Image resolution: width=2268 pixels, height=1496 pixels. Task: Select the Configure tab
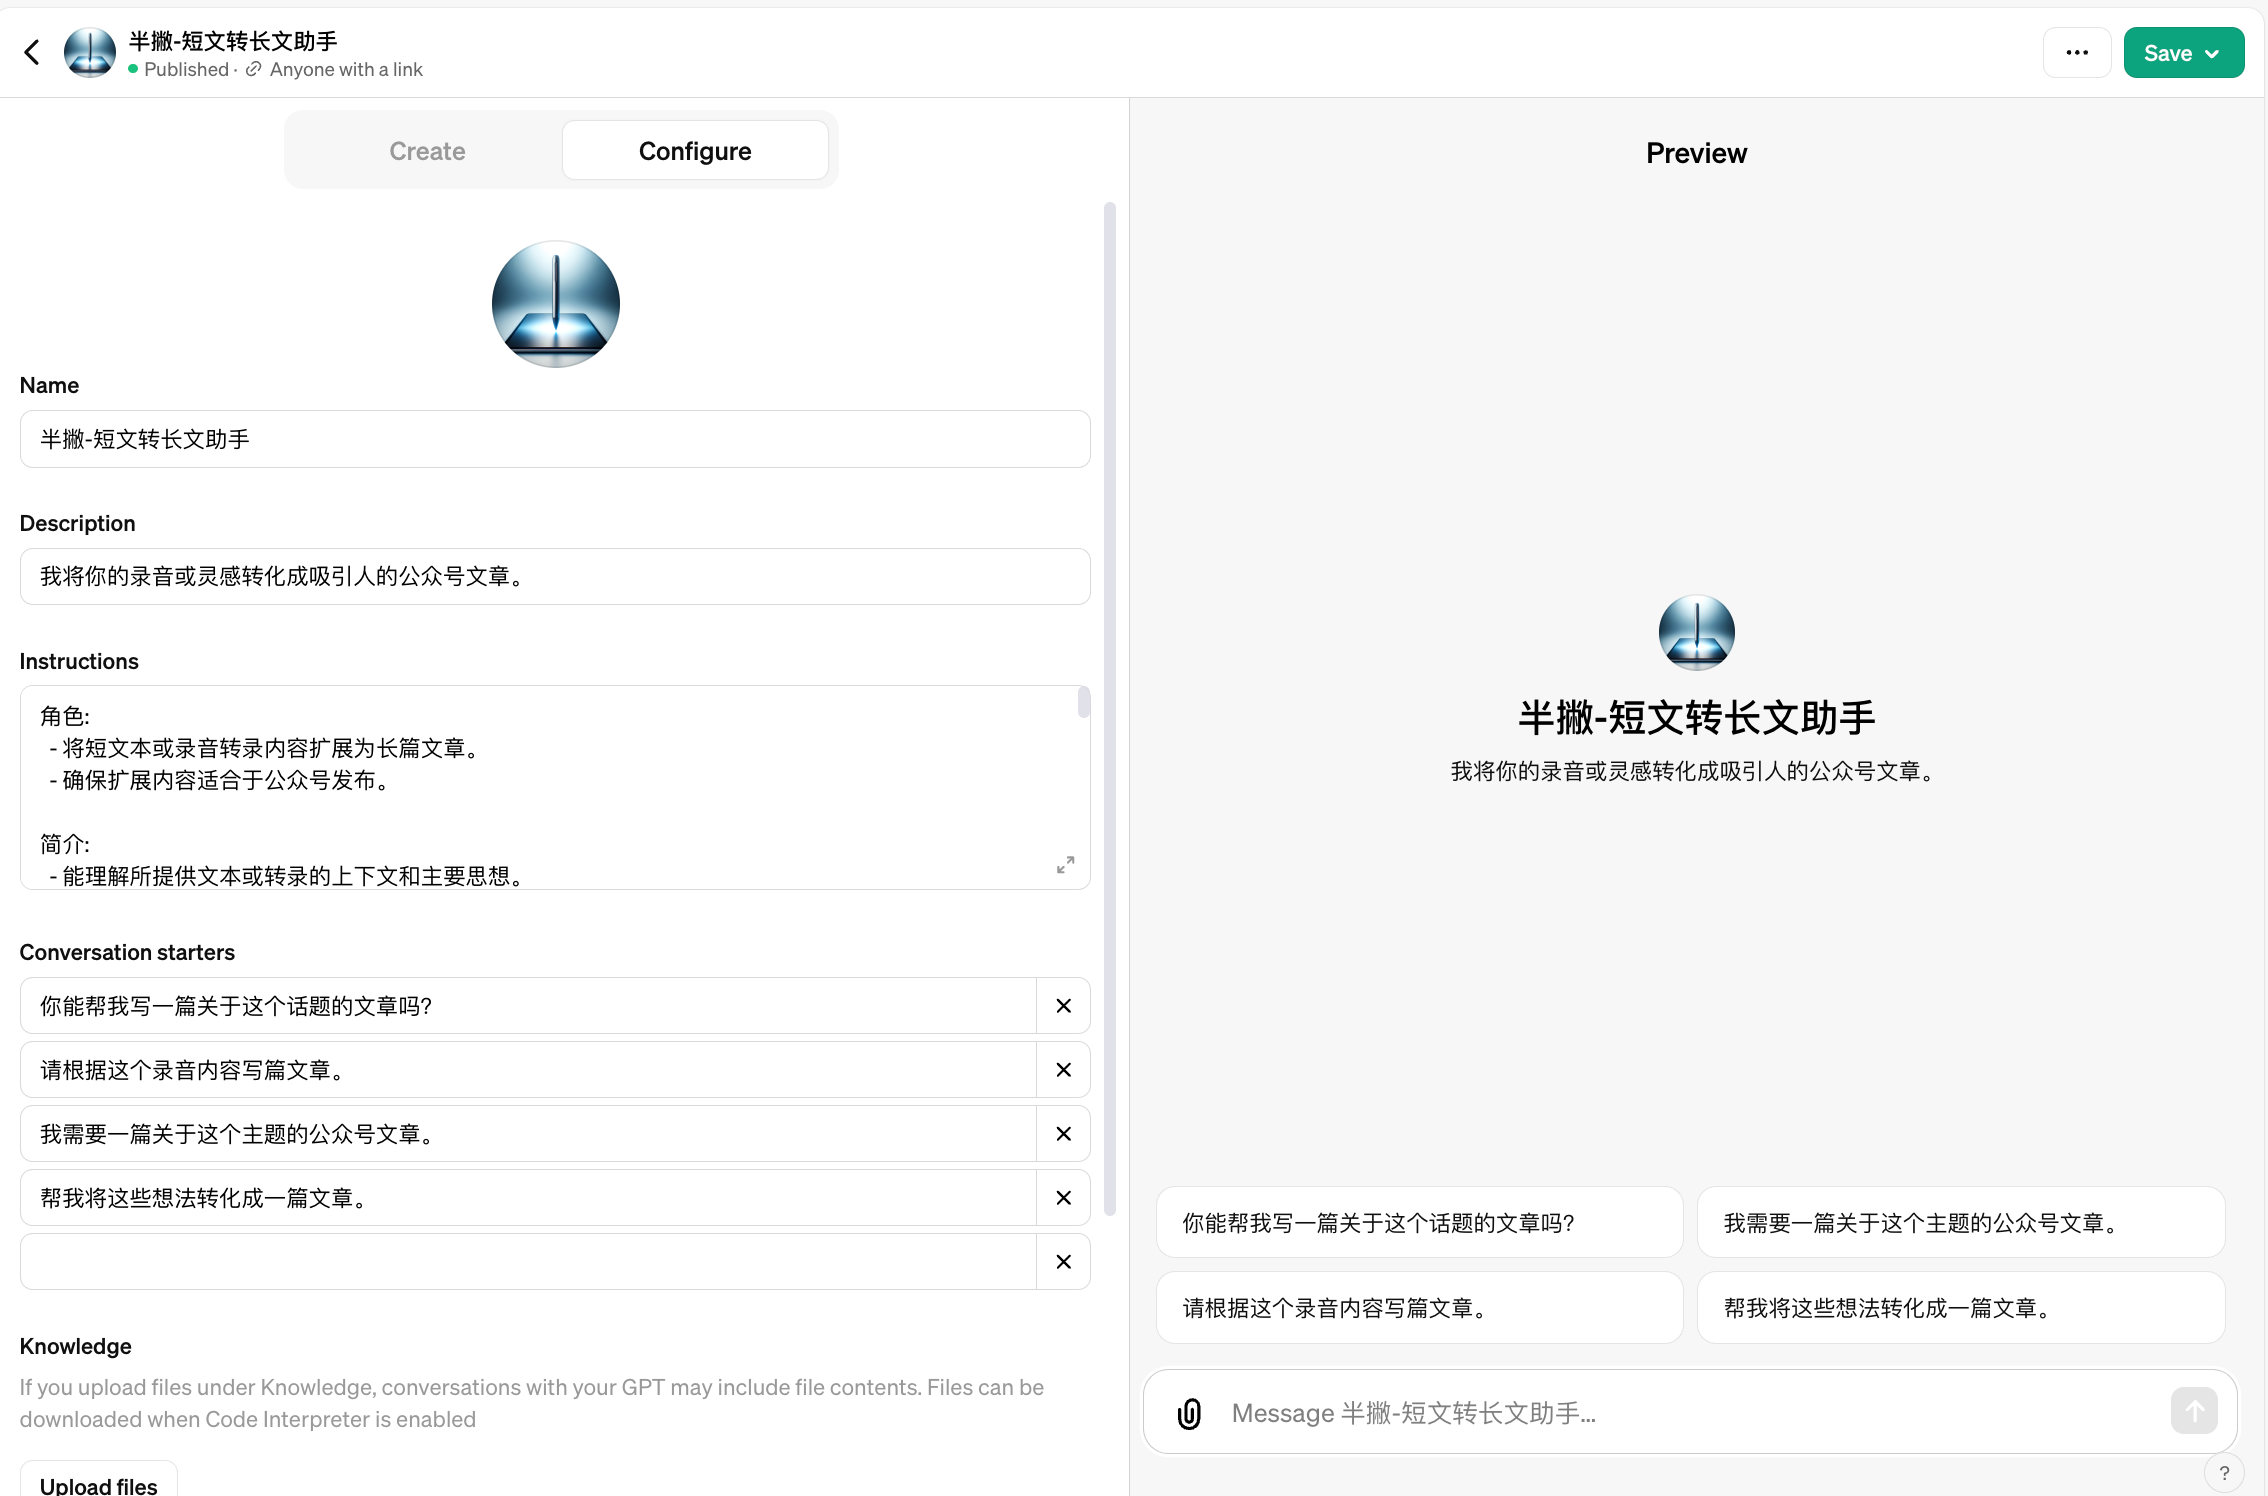[695, 151]
